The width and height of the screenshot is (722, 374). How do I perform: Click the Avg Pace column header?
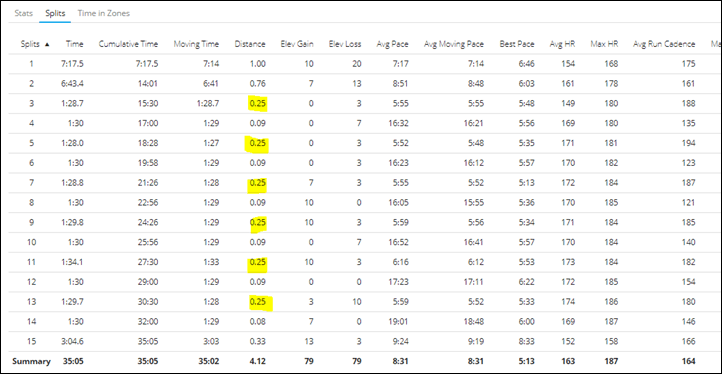392,44
